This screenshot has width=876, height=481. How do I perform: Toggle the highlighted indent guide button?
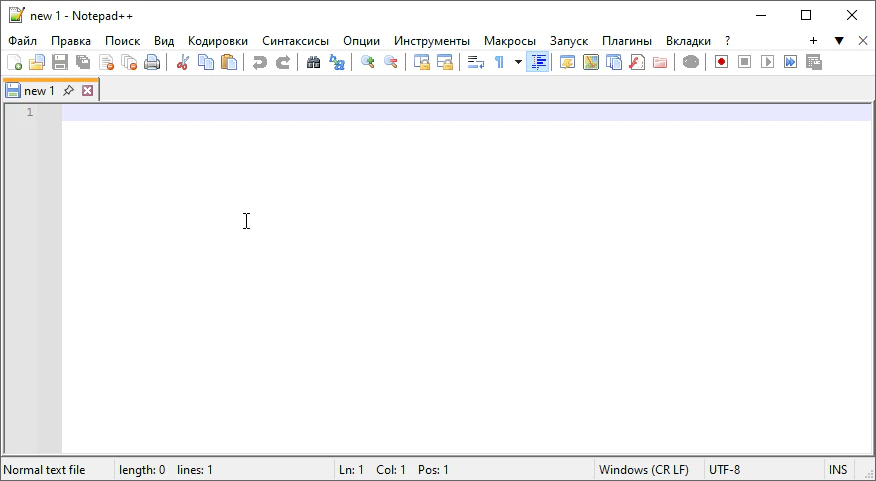(x=538, y=62)
